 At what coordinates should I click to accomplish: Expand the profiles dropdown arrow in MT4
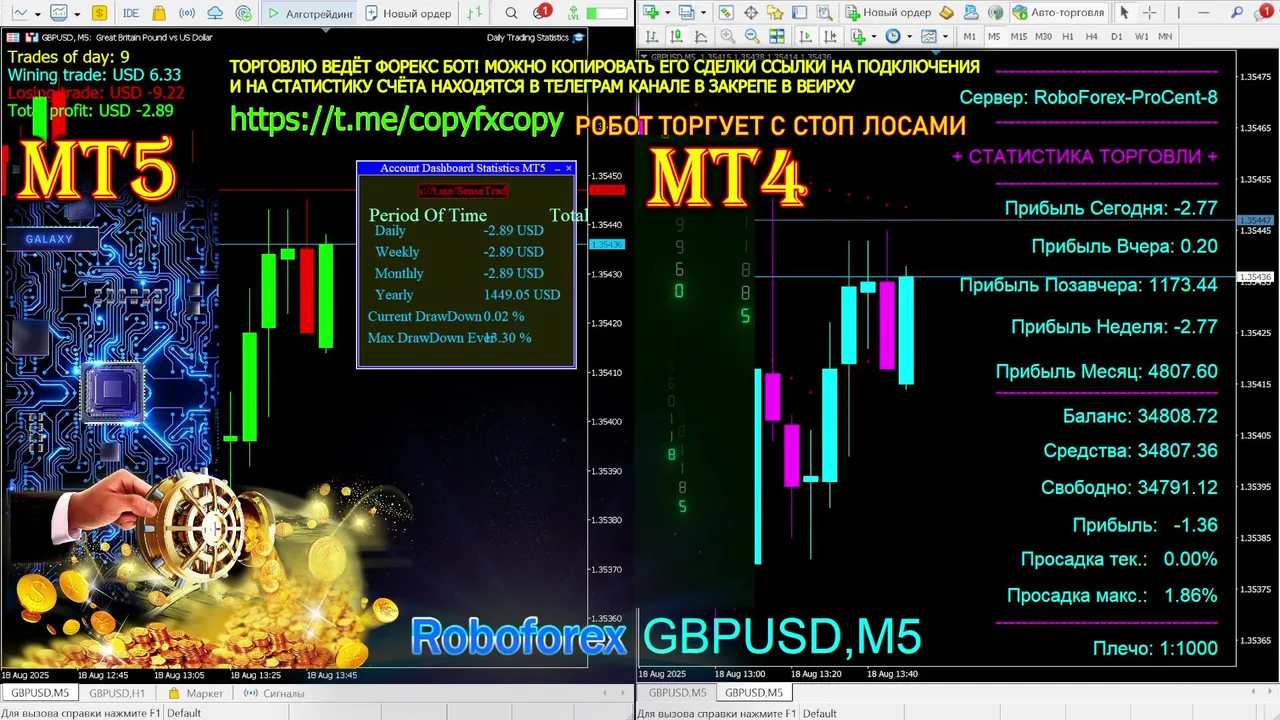tap(703, 13)
